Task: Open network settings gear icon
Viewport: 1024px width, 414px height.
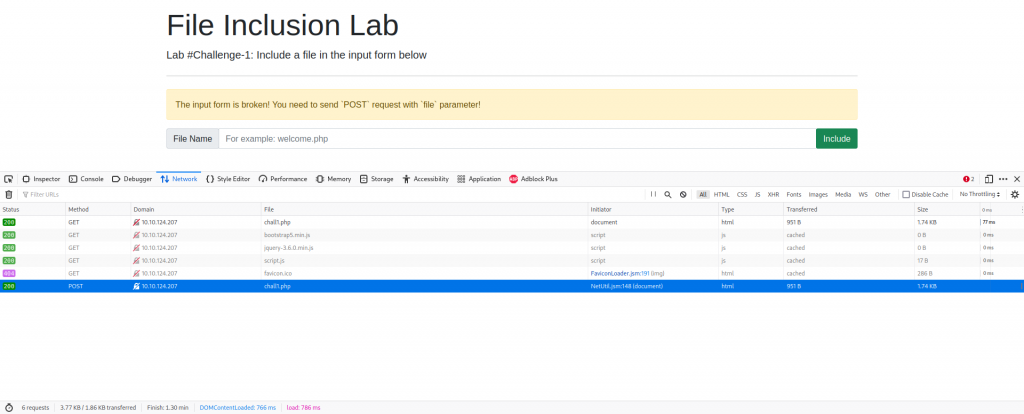Action: tap(1015, 194)
